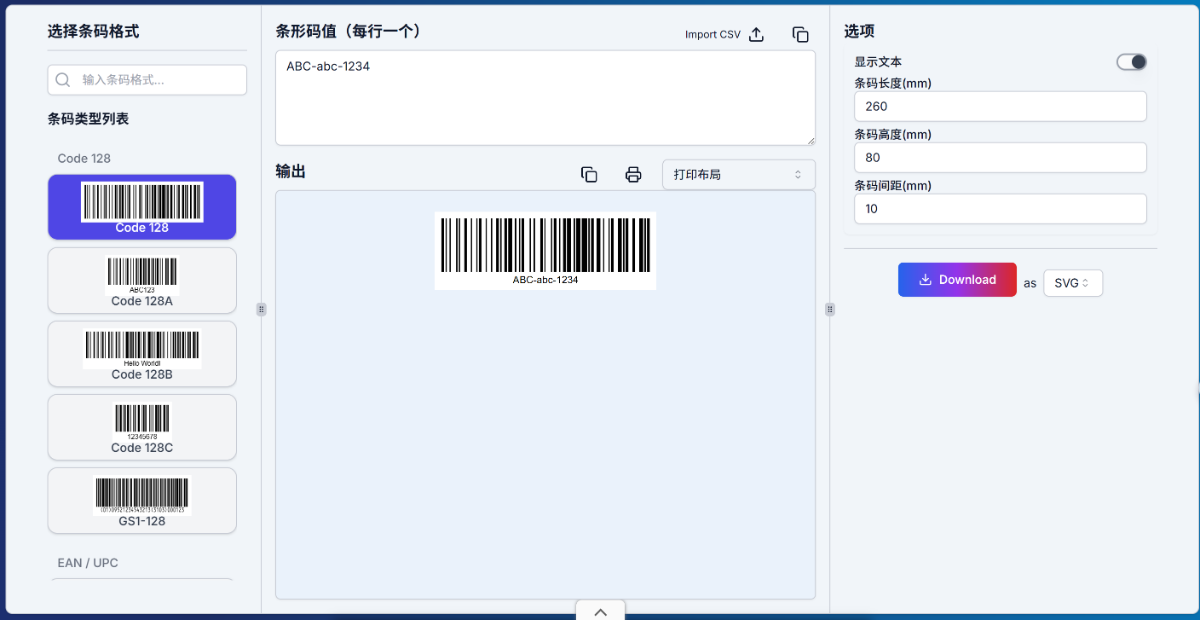Select the Code 128 barcode type
The image size is (1200, 620).
[142, 207]
